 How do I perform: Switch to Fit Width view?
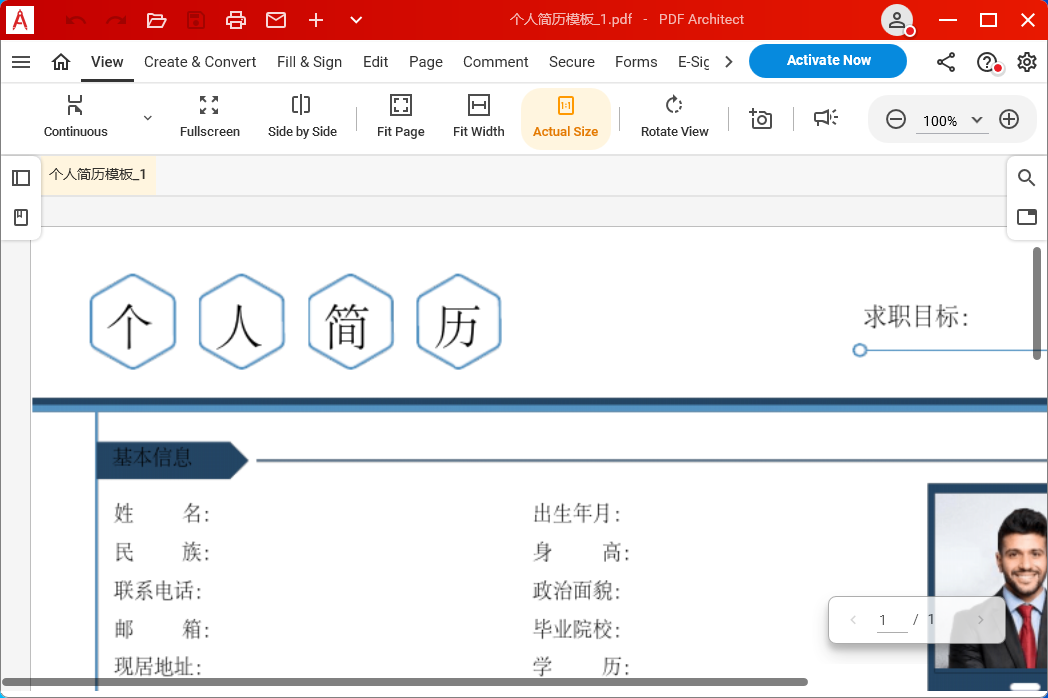coord(478,118)
